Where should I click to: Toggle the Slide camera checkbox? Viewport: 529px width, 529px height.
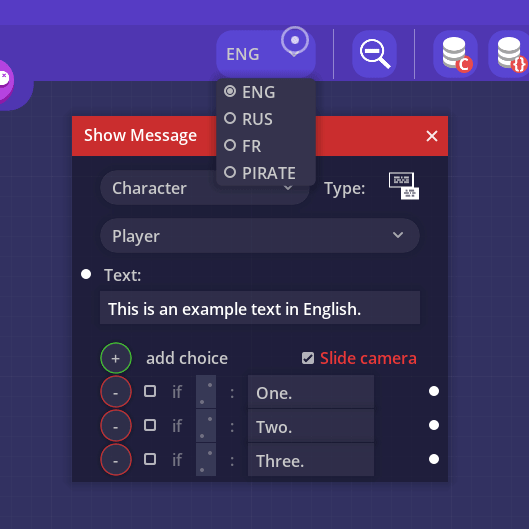click(308, 358)
